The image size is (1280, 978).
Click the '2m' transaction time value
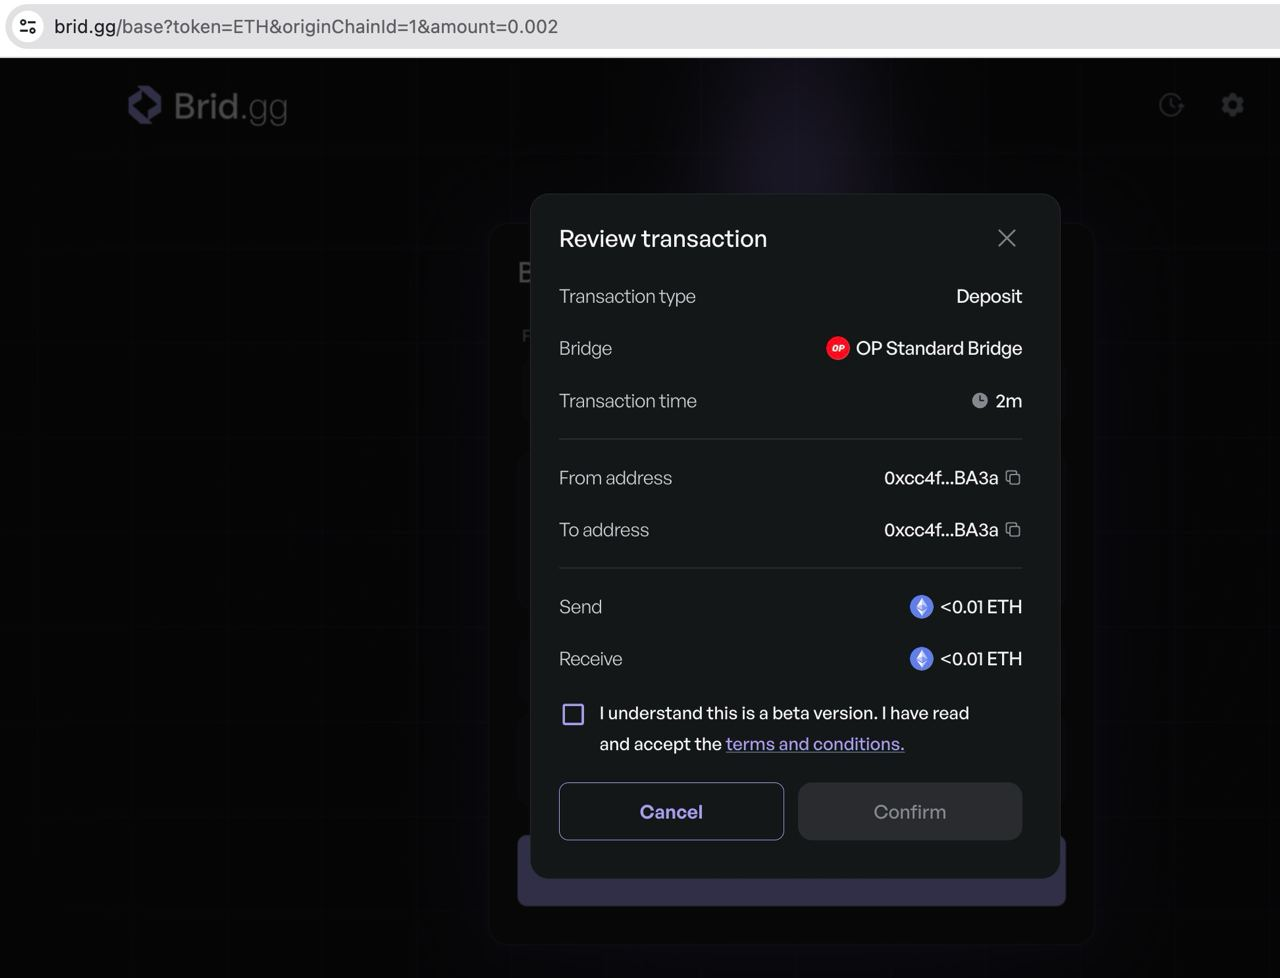tap(1009, 401)
